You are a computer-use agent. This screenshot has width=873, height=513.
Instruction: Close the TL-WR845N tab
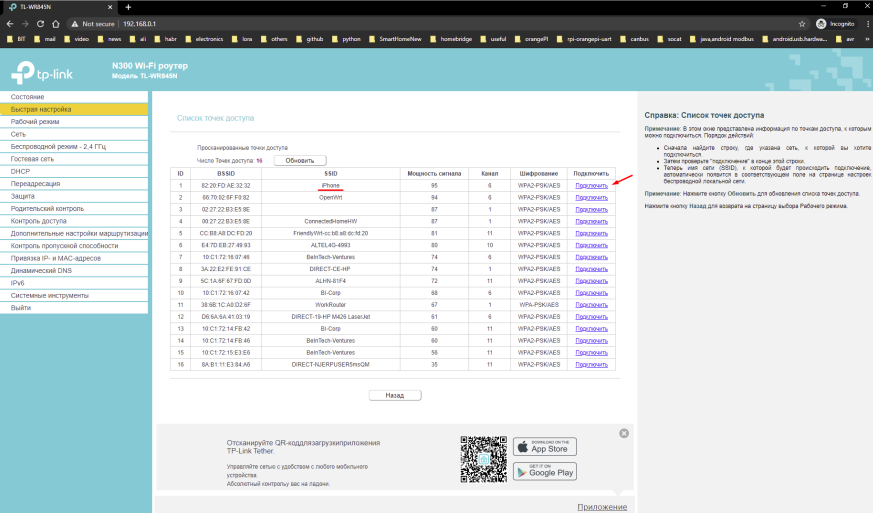[110, 7]
